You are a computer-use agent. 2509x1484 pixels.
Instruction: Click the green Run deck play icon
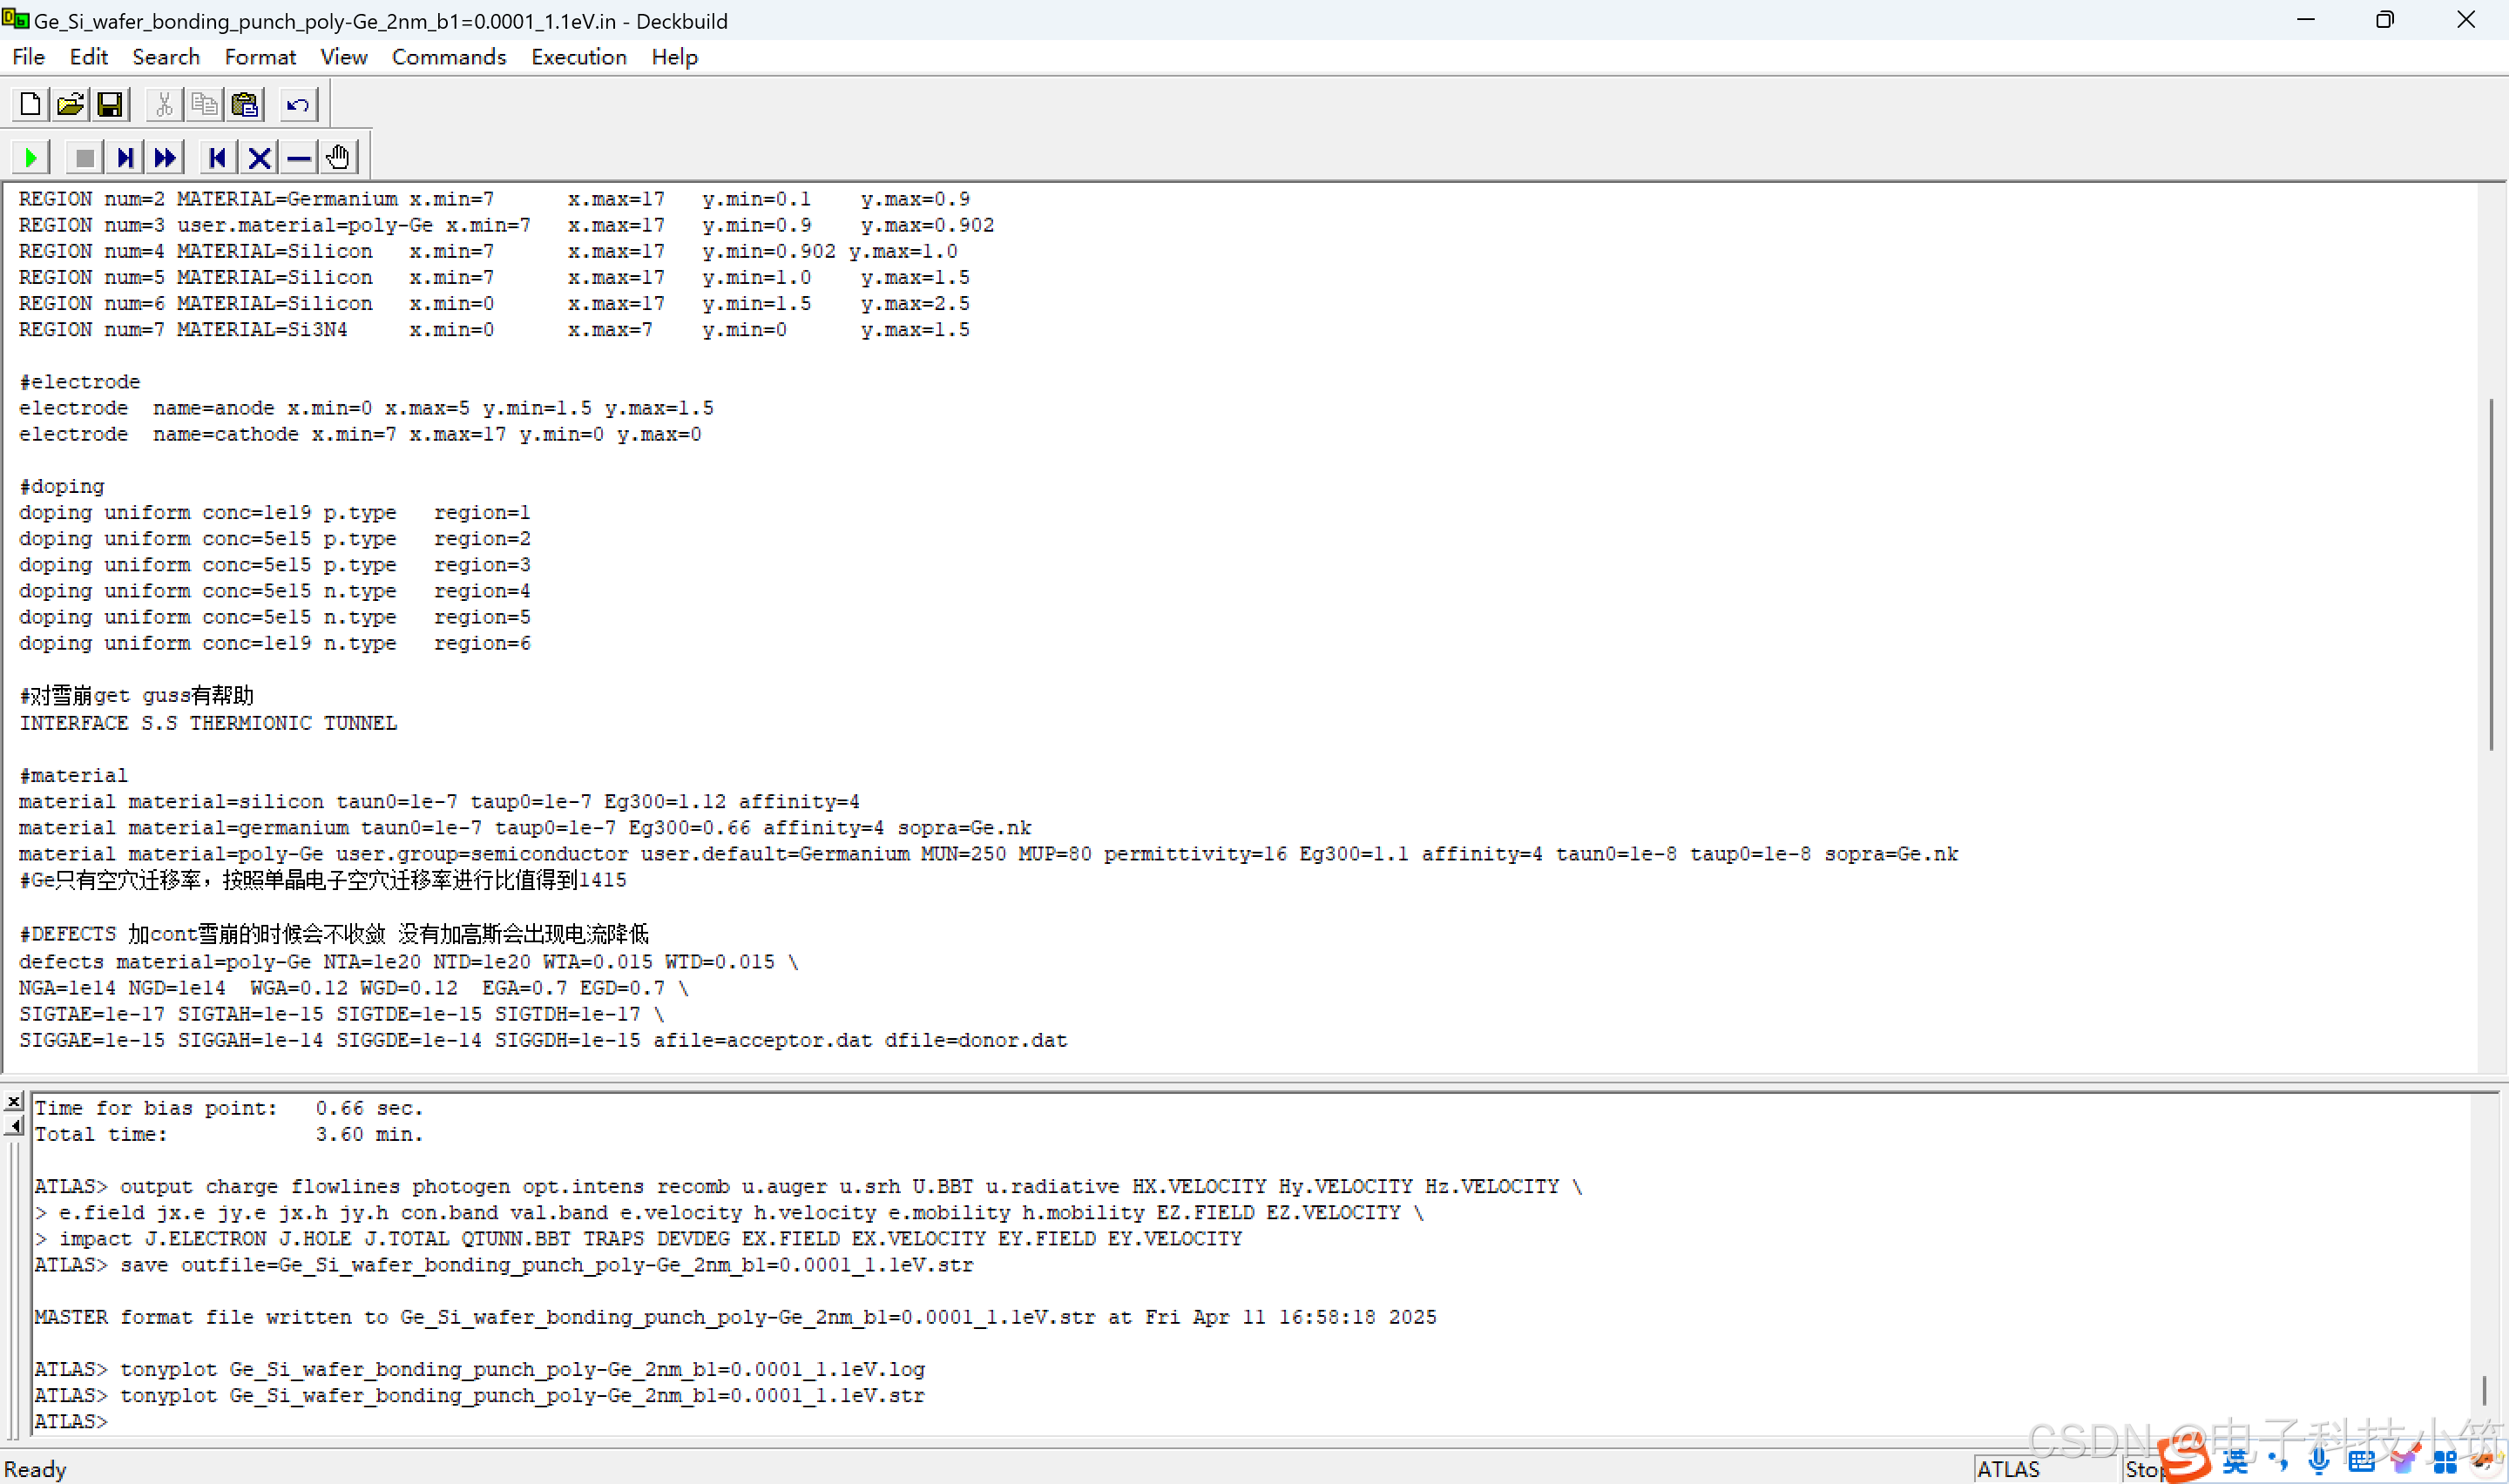[x=30, y=157]
